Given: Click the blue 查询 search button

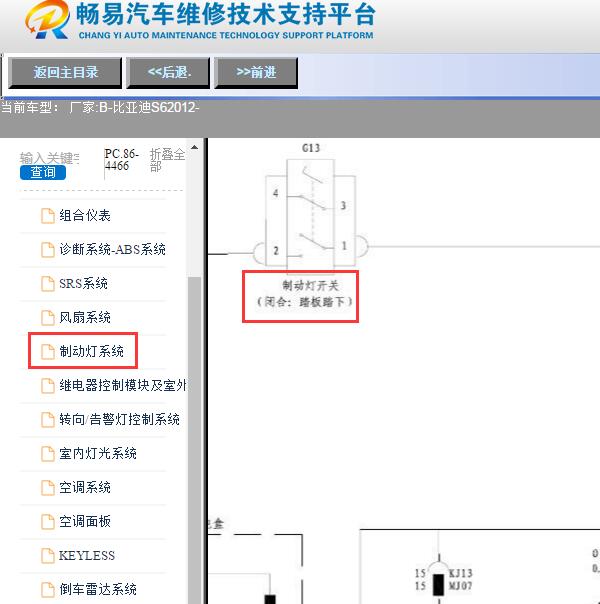Looking at the screenshot, I should pyautogui.click(x=43, y=172).
